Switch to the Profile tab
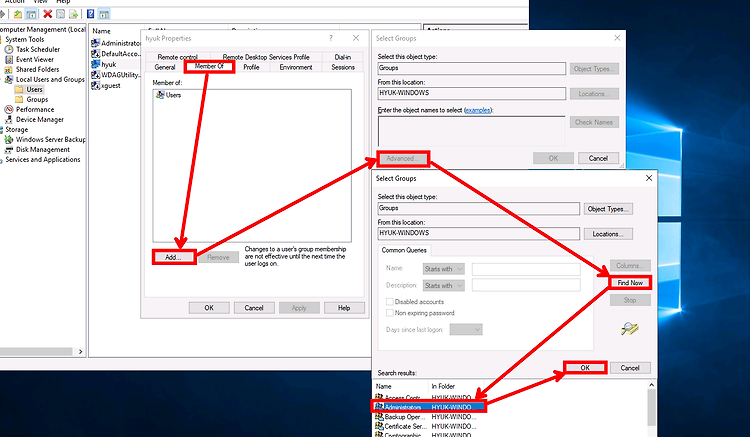 (x=251, y=67)
